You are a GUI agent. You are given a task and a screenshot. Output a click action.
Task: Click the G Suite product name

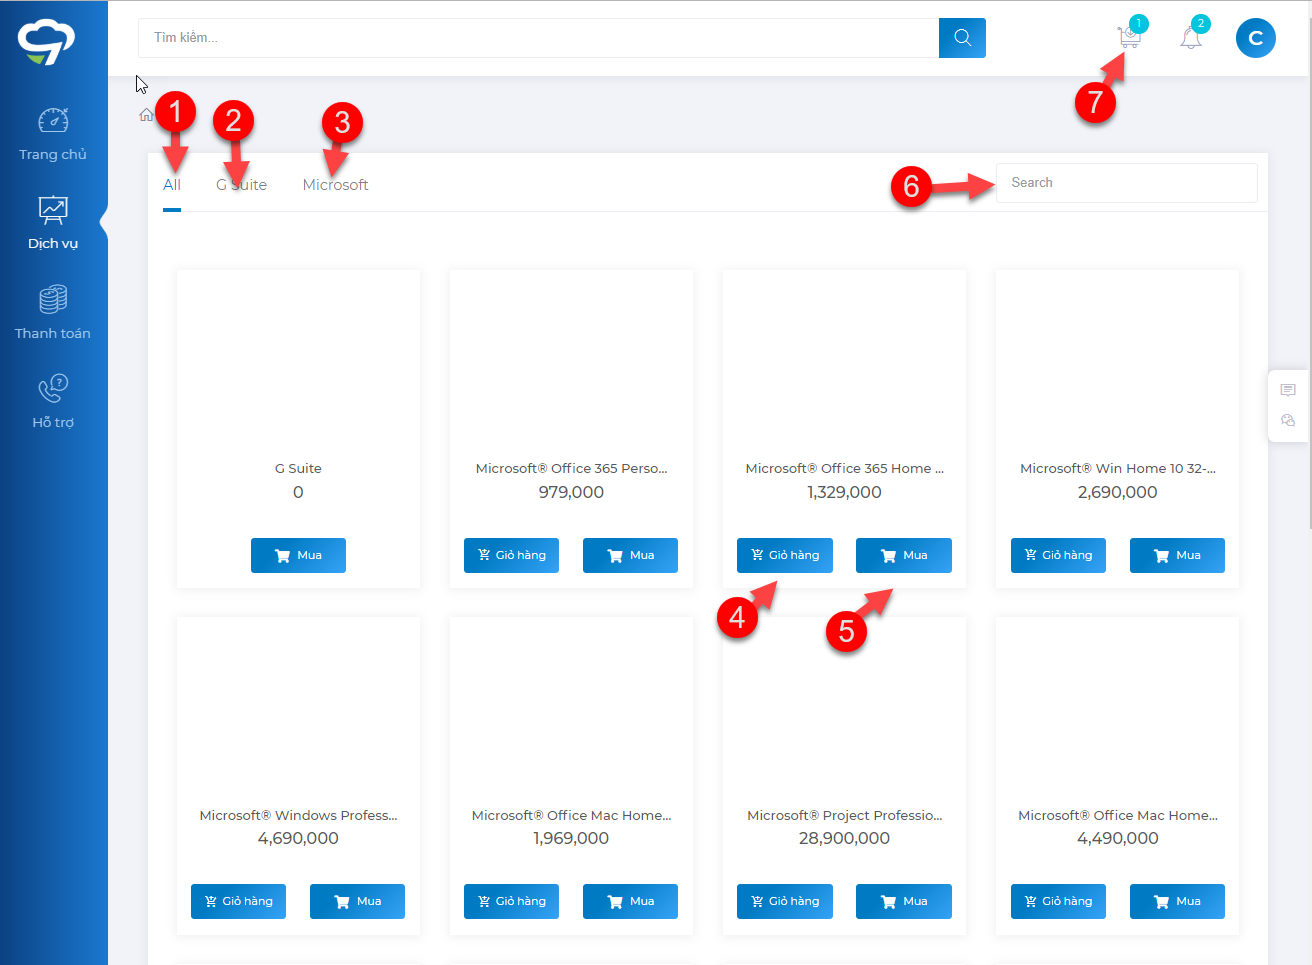point(298,468)
